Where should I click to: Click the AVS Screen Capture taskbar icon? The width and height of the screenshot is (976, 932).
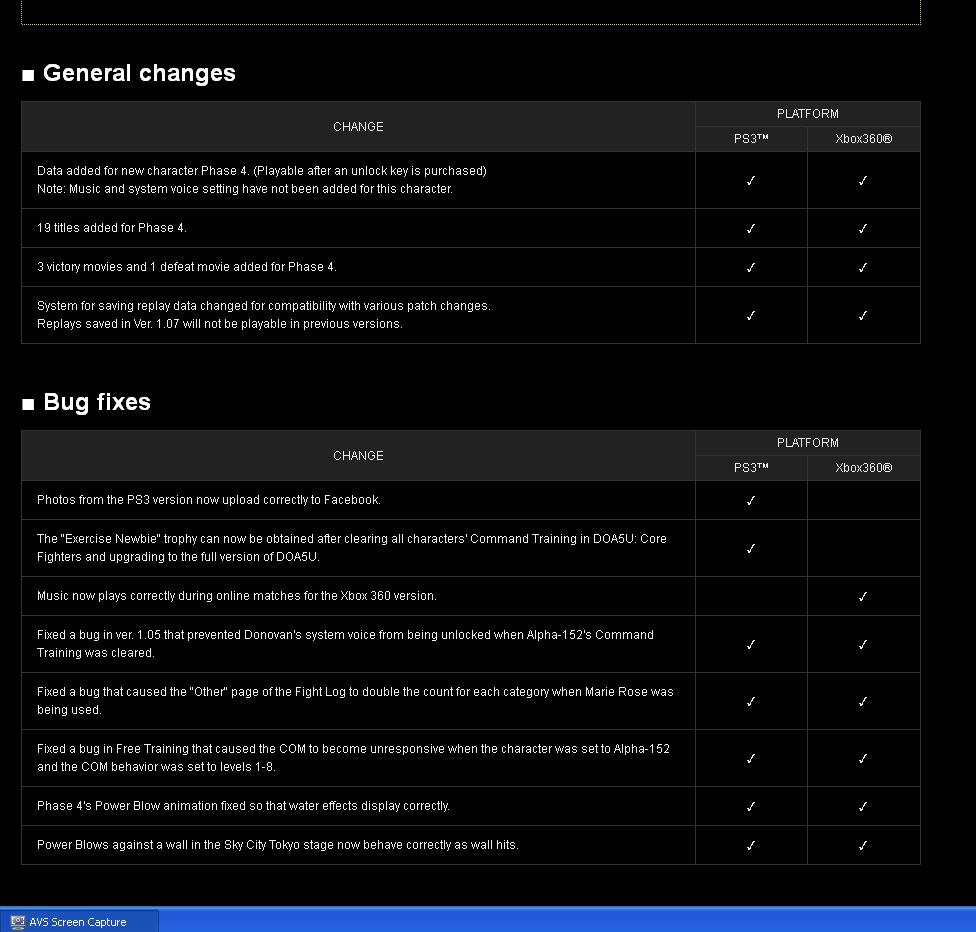[x=17, y=922]
